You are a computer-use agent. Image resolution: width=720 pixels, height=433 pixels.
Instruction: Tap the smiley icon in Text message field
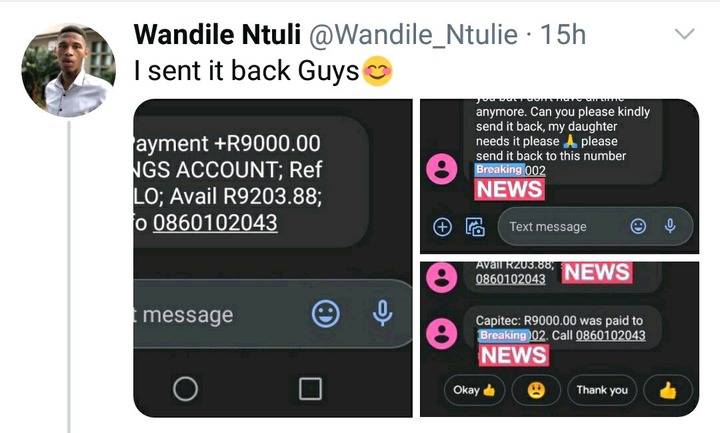pos(638,226)
